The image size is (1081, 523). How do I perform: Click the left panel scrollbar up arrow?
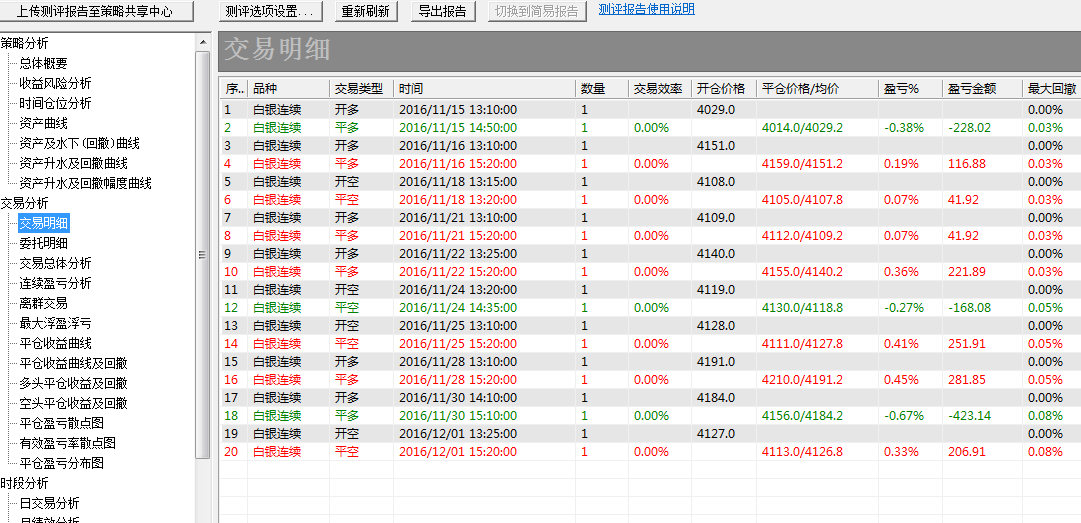point(203,42)
